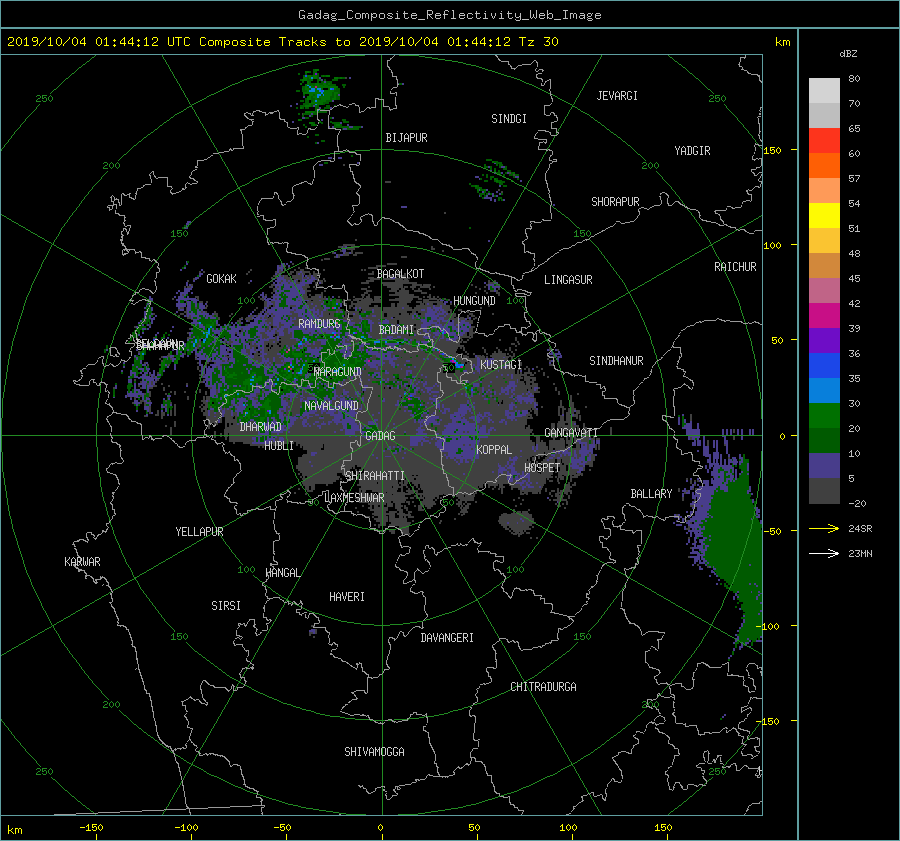Click the KOPPAL city label
Image resolution: width=900 pixels, height=841 pixels.
pos(494,450)
